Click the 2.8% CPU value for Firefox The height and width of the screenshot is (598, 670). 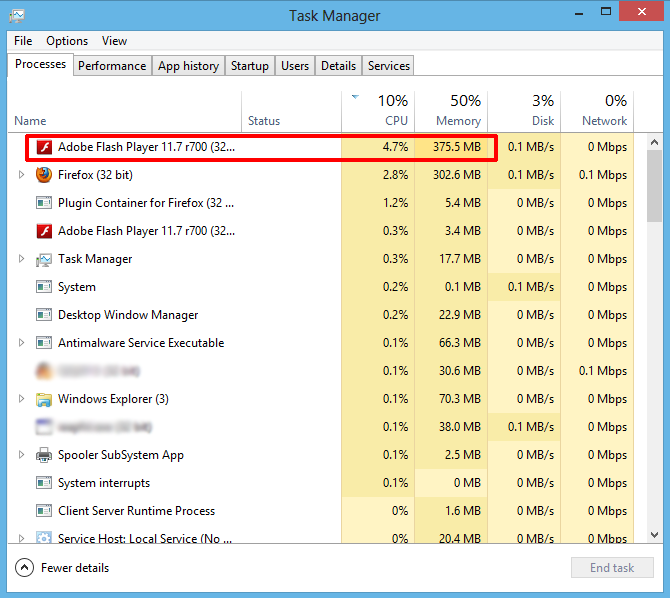[x=395, y=175]
